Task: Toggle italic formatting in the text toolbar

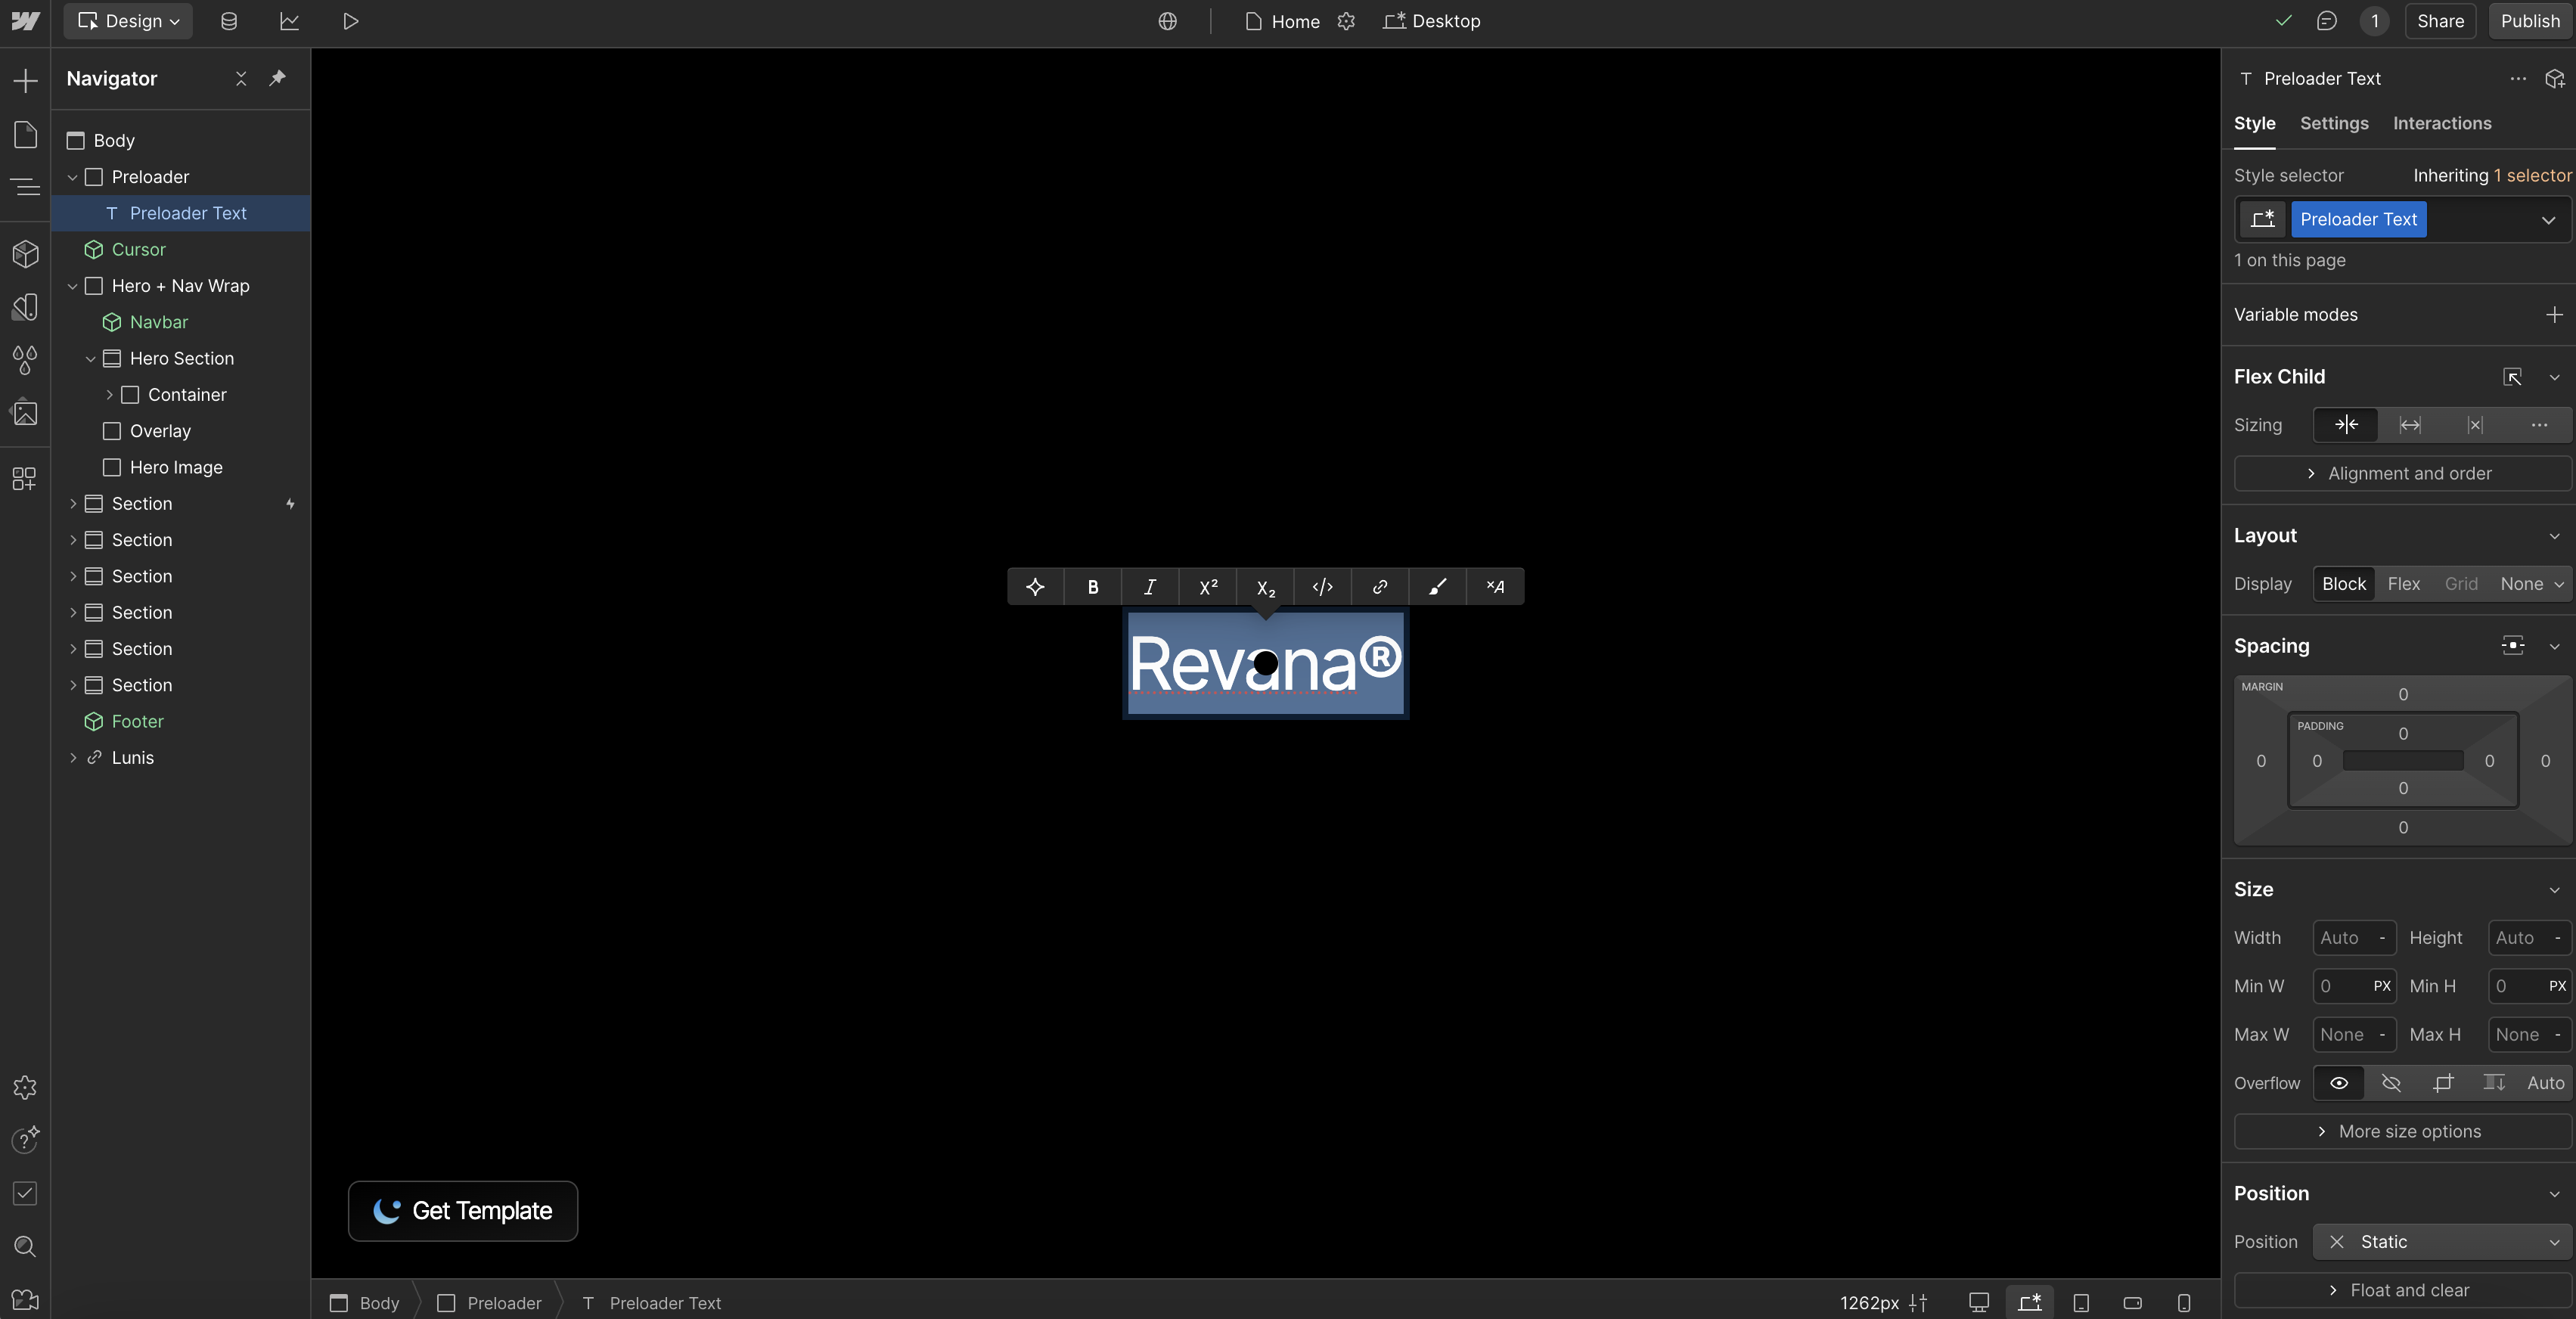Action: click(1150, 587)
